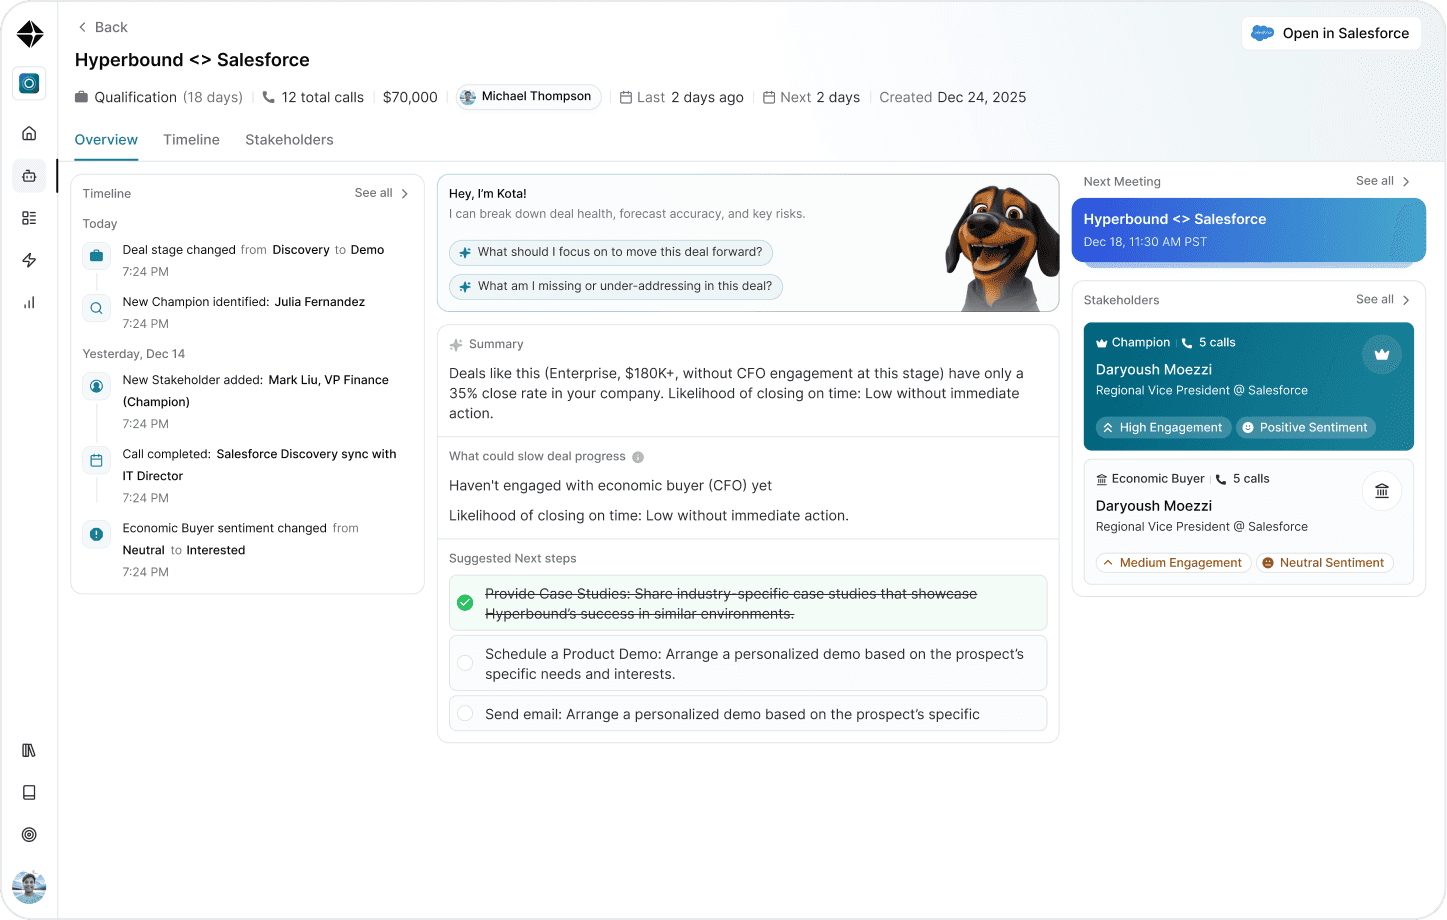Open the Champion Daryoush Moezzi stakeholder card
The height and width of the screenshot is (920, 1447).
(1248, 386)
